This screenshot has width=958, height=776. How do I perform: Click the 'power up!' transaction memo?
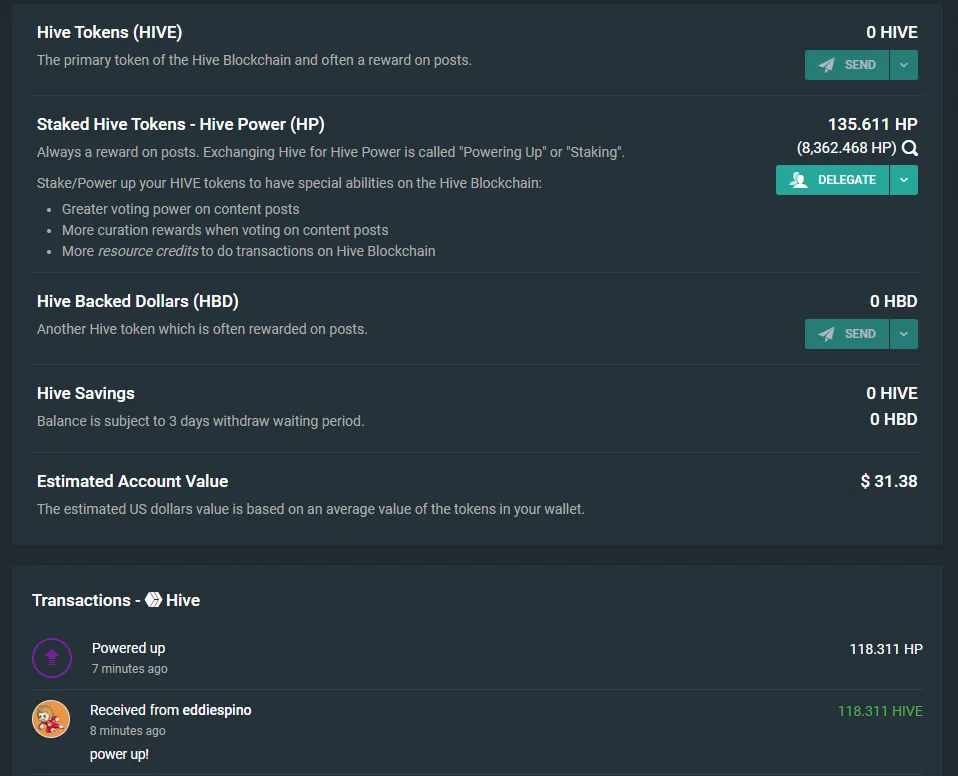pyautogui.click(x=119, y=754)
